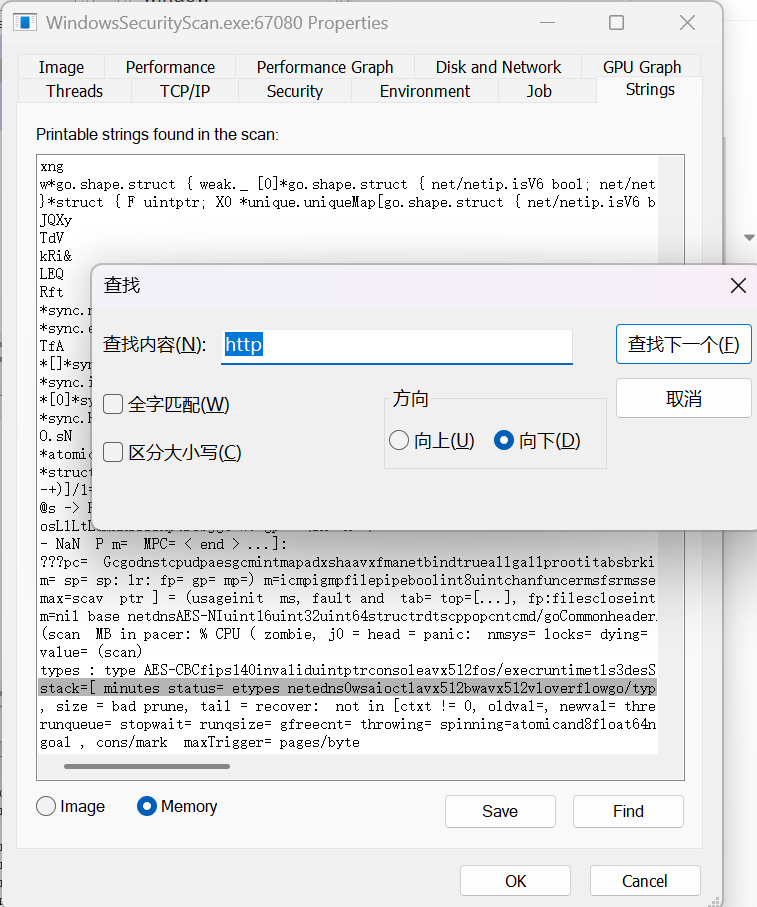Screen dimensions: 757x907
Task: Switch to the Threads tab
Action: (75, 91)
